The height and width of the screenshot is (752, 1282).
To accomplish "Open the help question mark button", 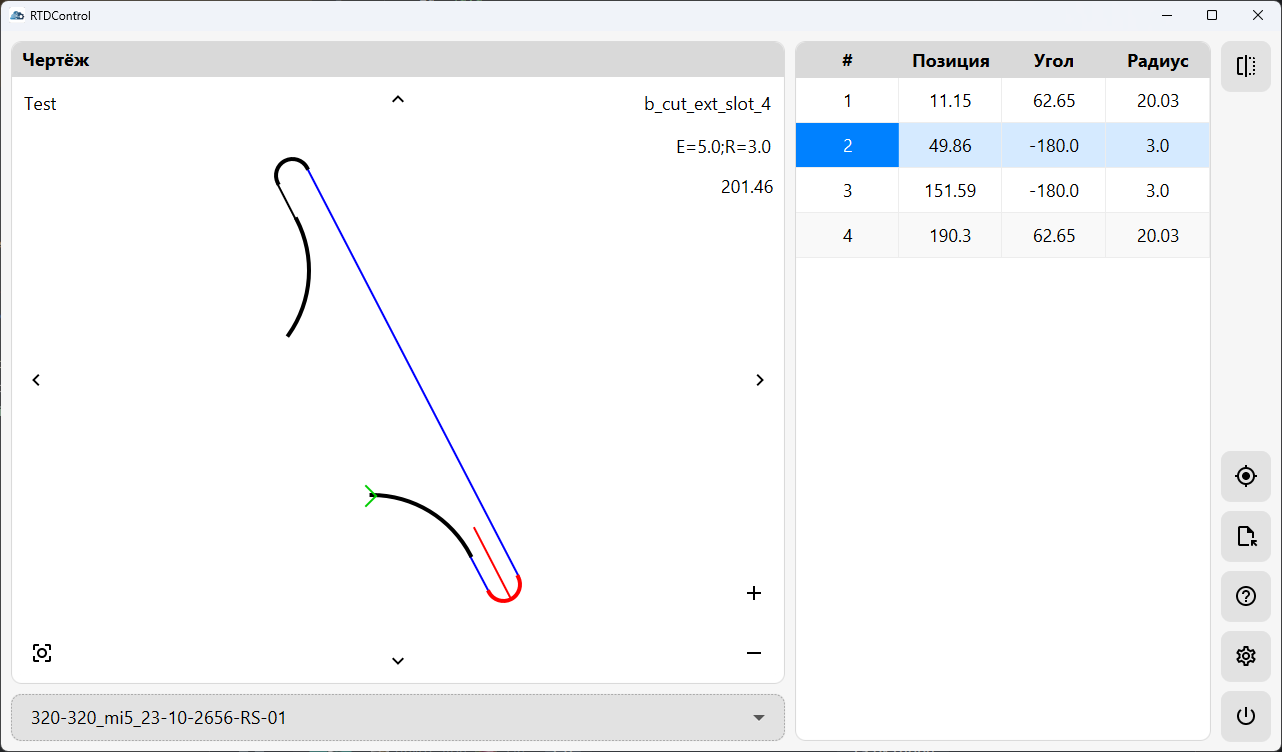I will [x=1245, y=597].
